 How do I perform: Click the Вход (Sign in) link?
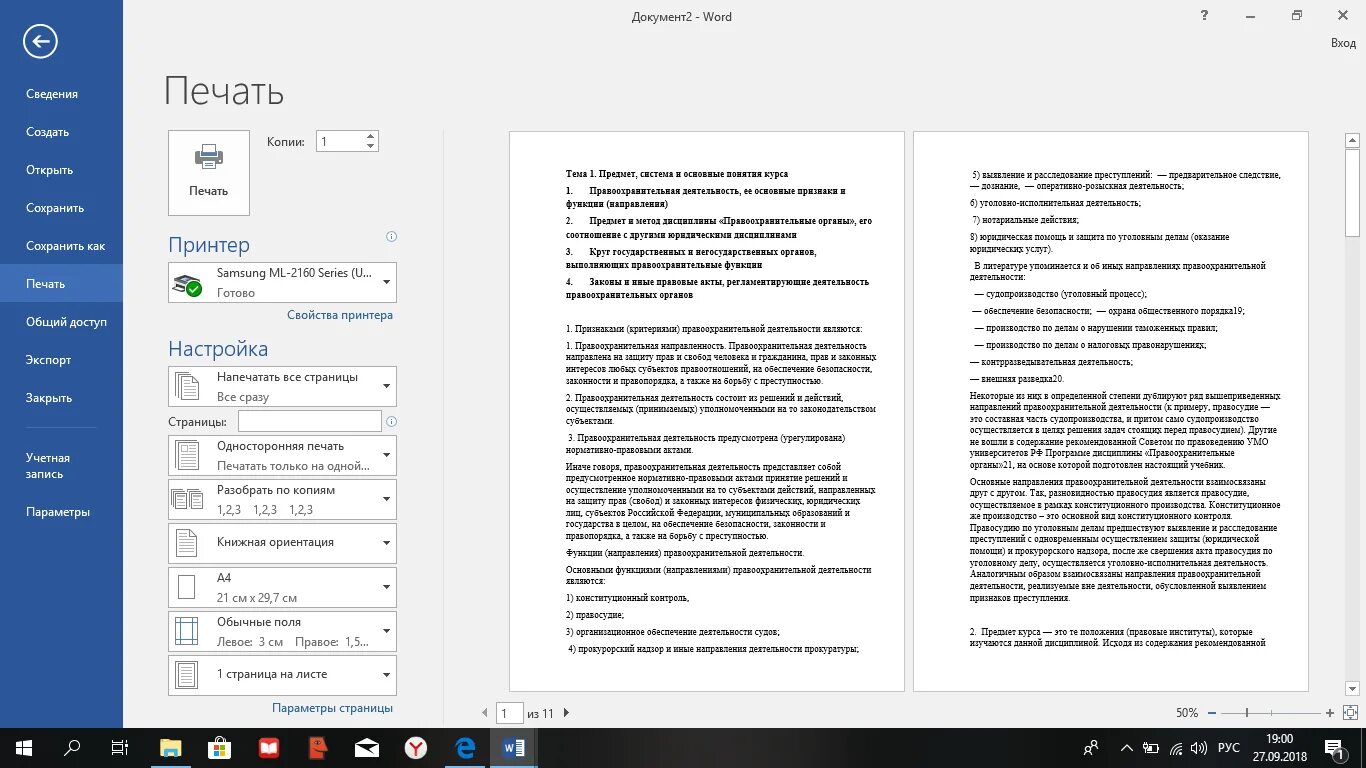1343,43
